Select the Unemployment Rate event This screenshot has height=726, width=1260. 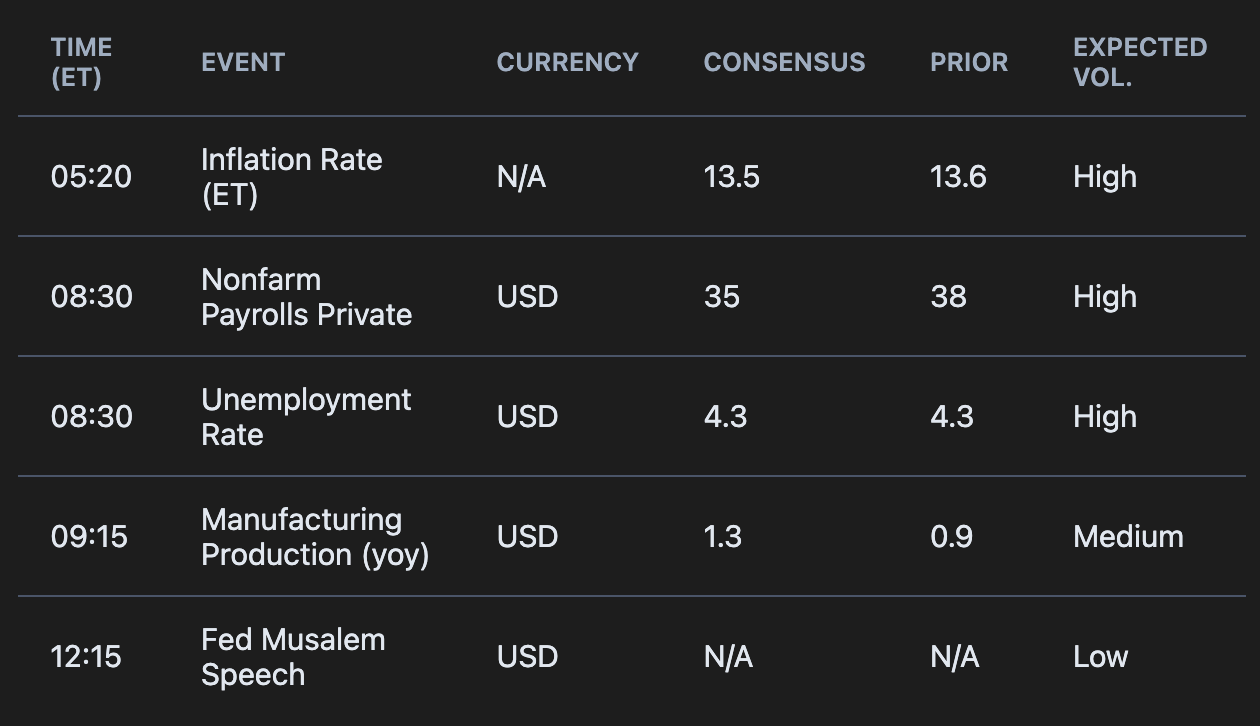[305, 417]
